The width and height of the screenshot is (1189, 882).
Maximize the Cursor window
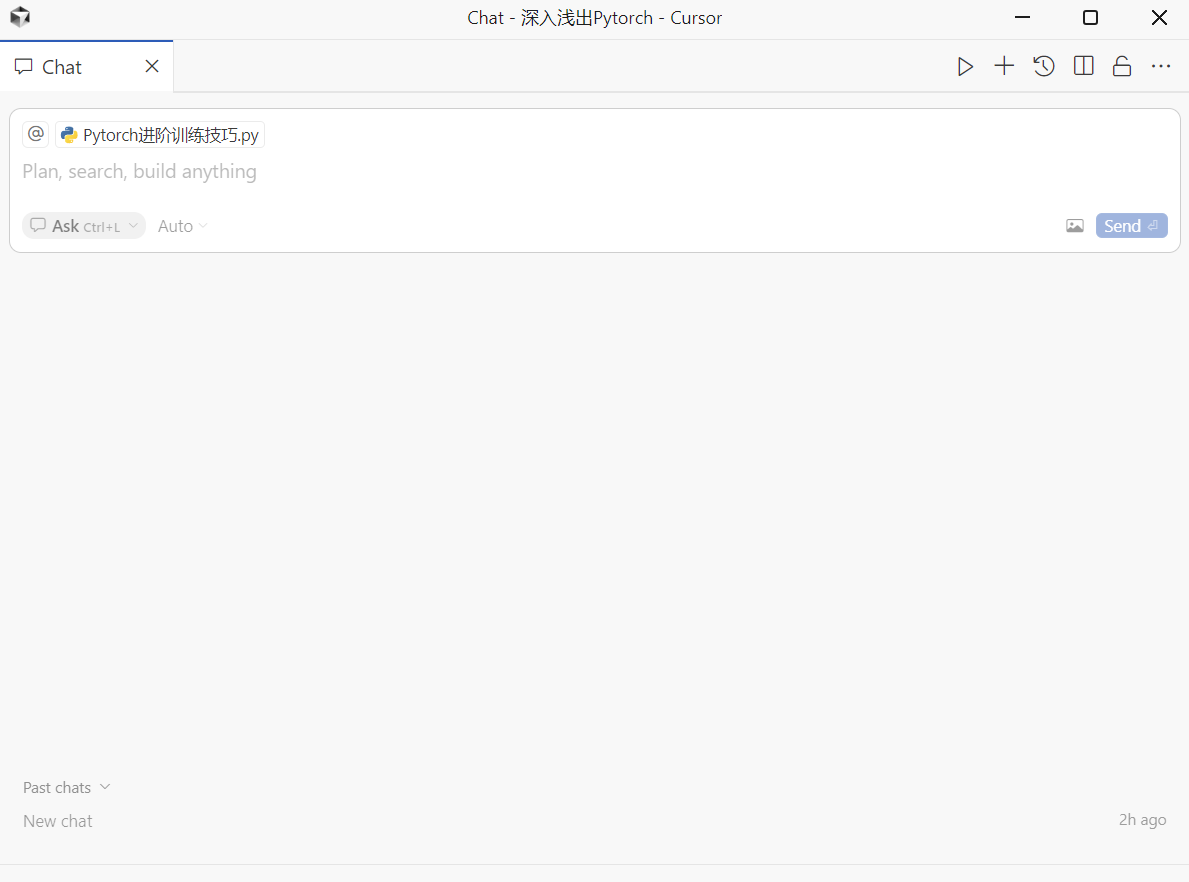1090,17
